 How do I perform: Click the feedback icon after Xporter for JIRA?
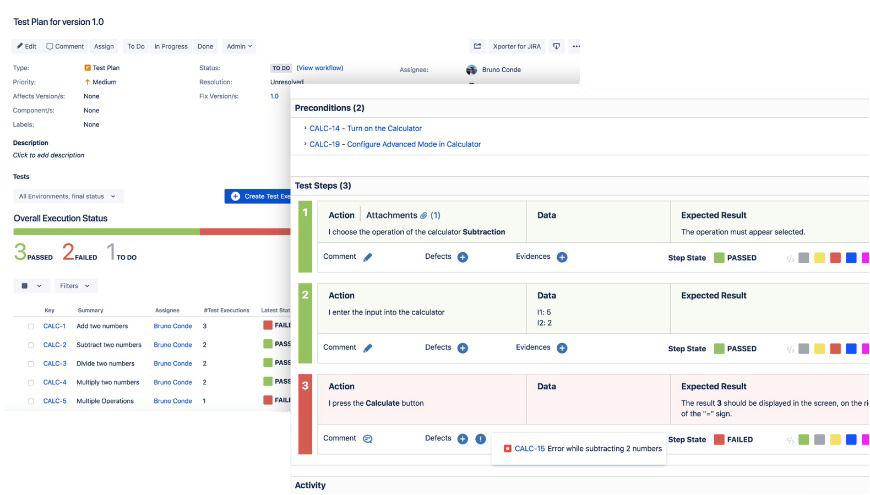(x=557, y=47)
